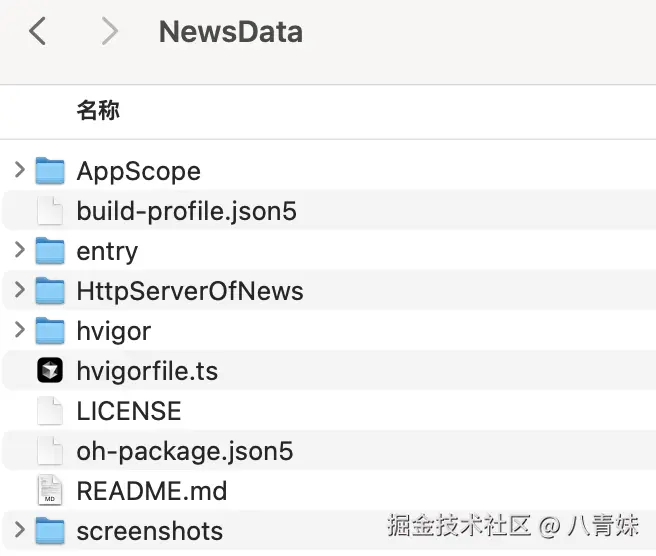The height and width of the screenshot is (556, 656).
Task: Click the screenshots folder icon
Action: click(x=50, y=531)
